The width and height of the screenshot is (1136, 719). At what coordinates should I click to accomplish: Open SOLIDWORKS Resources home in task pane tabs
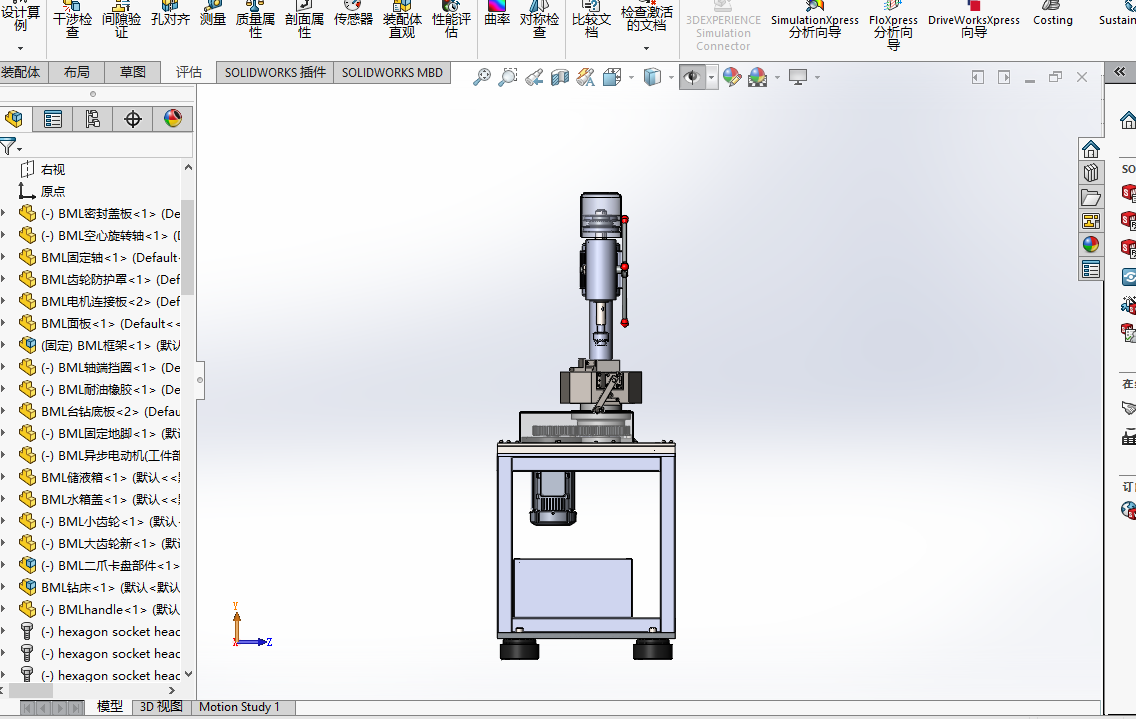pyautogui.click(x=1090, y=149)
